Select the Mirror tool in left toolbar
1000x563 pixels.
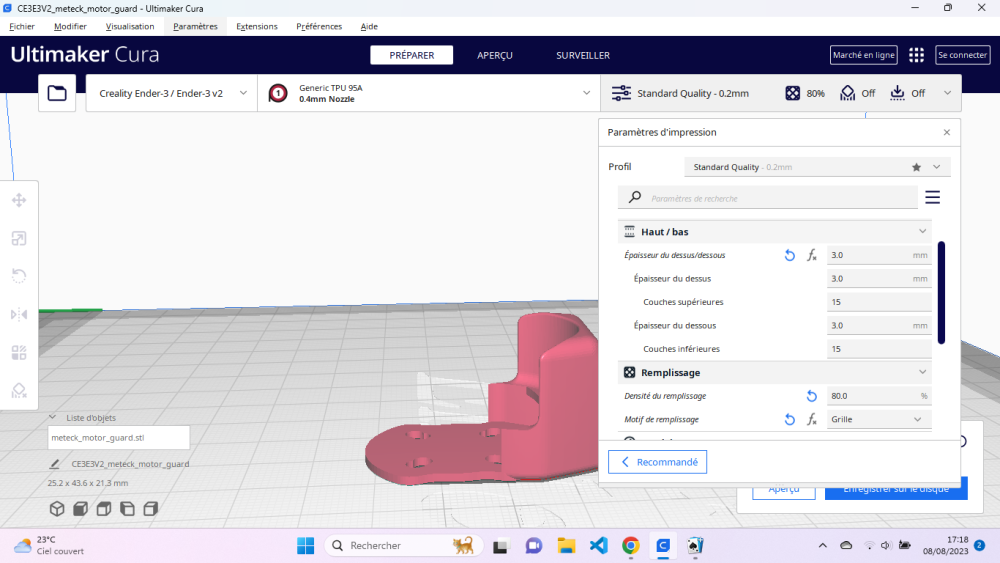click(x=19, y=314)
